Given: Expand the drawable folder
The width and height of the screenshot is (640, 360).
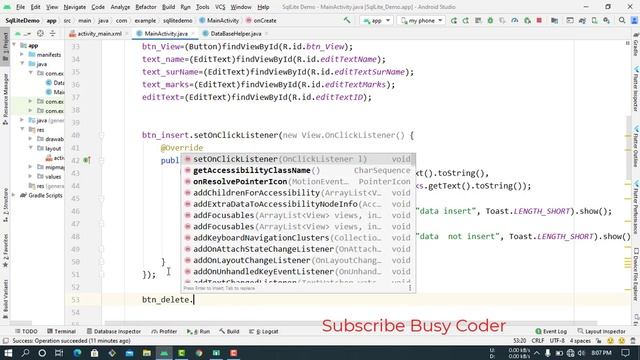Looking at the screenshot, I should [x=31, y=139].
